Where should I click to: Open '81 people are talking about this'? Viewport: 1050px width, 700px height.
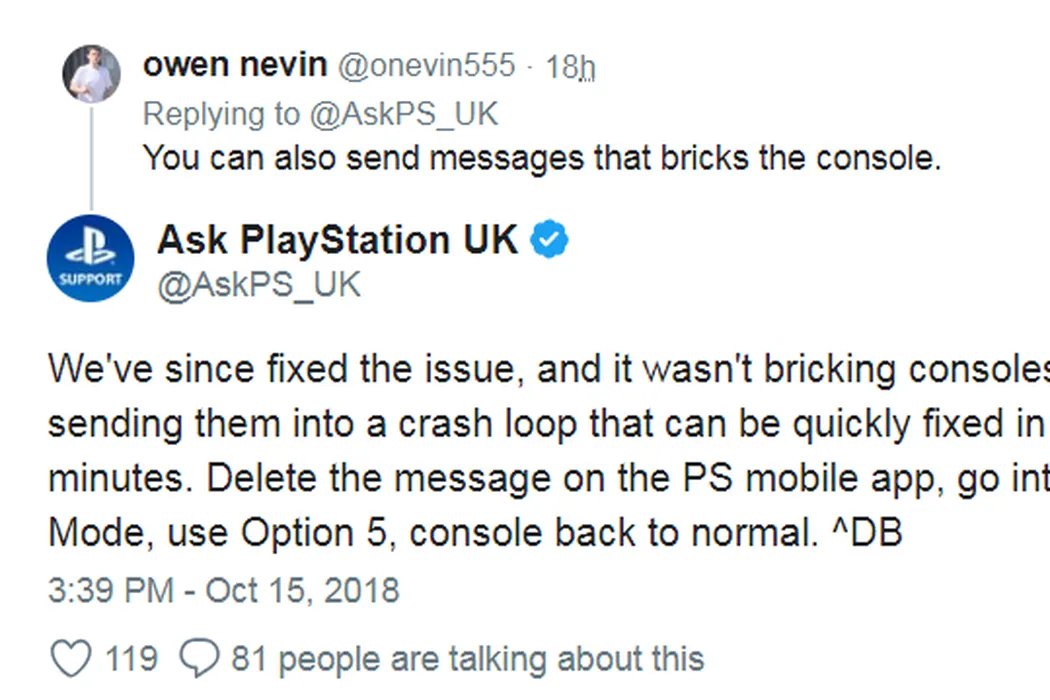click(467, 660)
